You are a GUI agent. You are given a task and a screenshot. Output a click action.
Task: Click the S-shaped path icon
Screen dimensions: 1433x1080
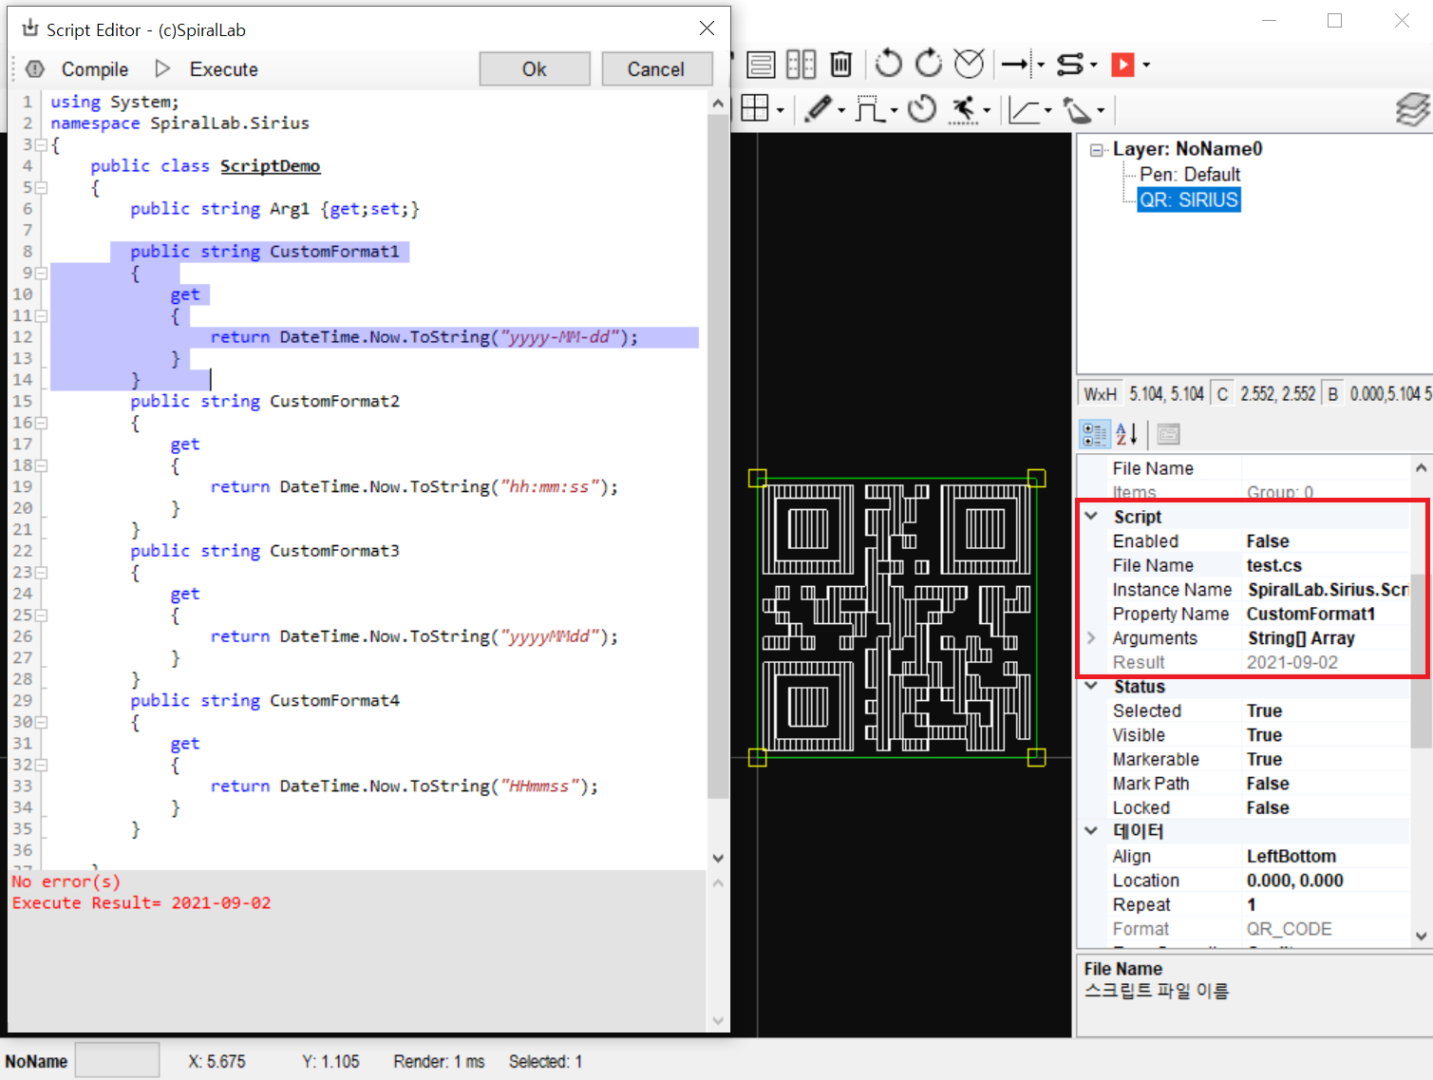[x=1070, y=65]
